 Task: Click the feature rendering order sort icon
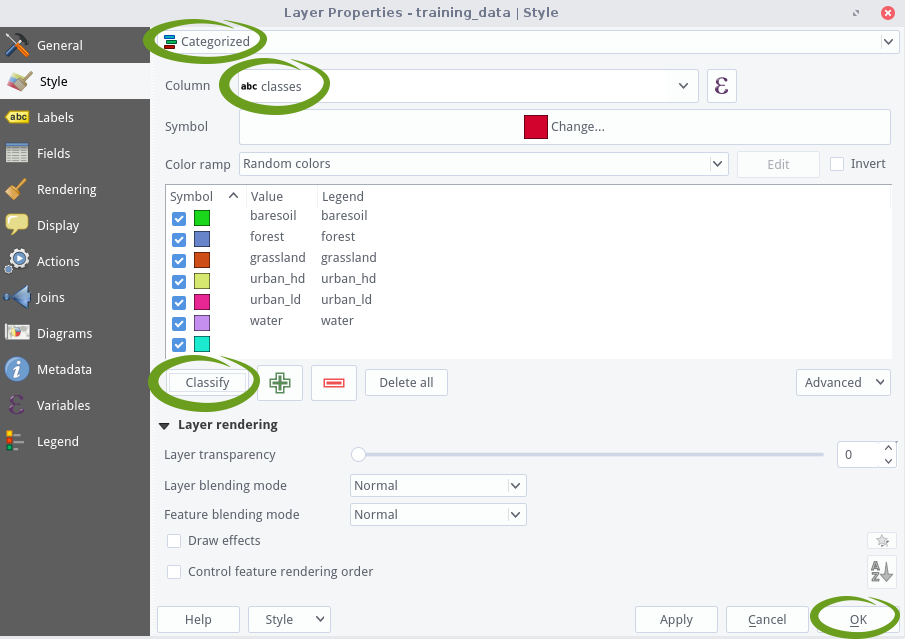coord(880,572)
